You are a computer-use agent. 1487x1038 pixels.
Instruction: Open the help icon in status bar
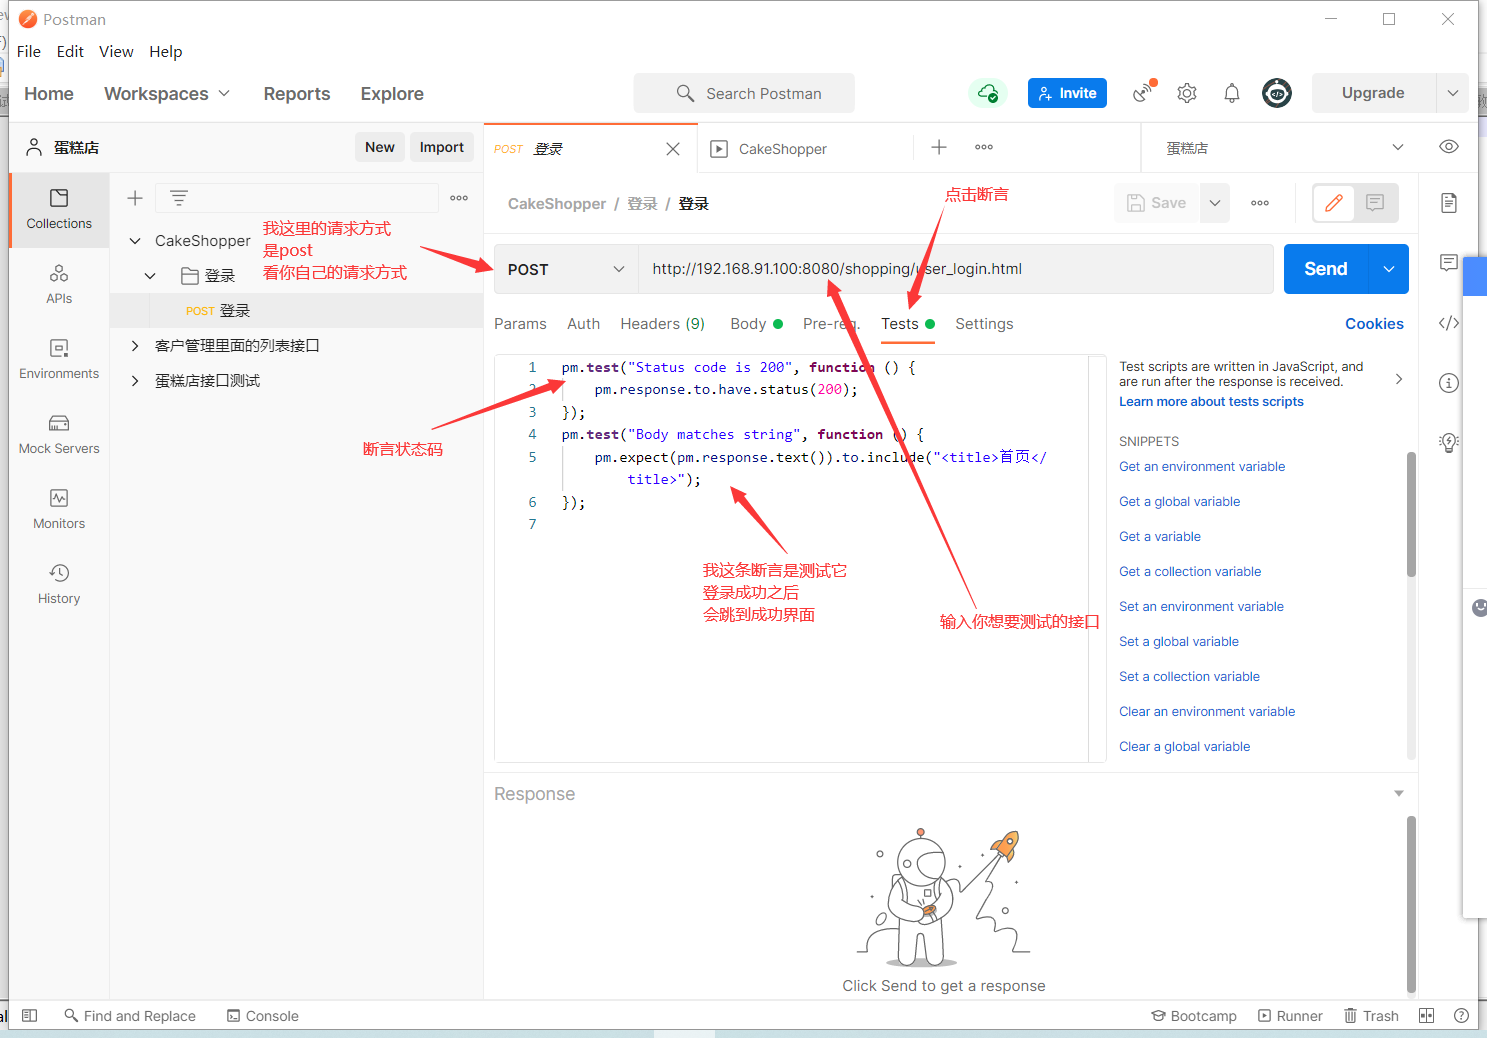(x=1461, y=1016)
